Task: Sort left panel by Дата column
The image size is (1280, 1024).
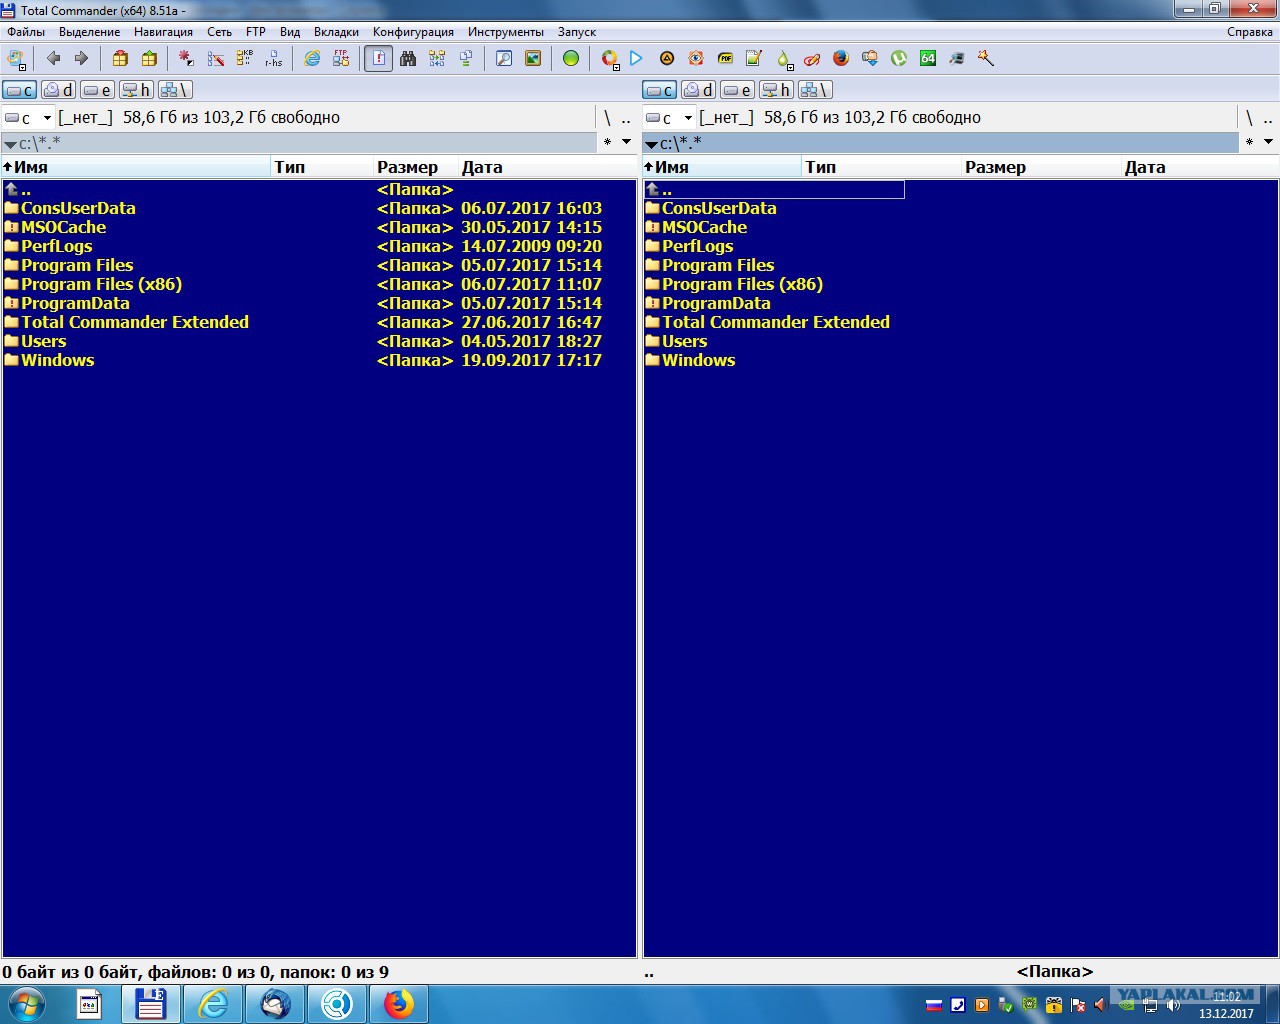Action: (546, 167)
